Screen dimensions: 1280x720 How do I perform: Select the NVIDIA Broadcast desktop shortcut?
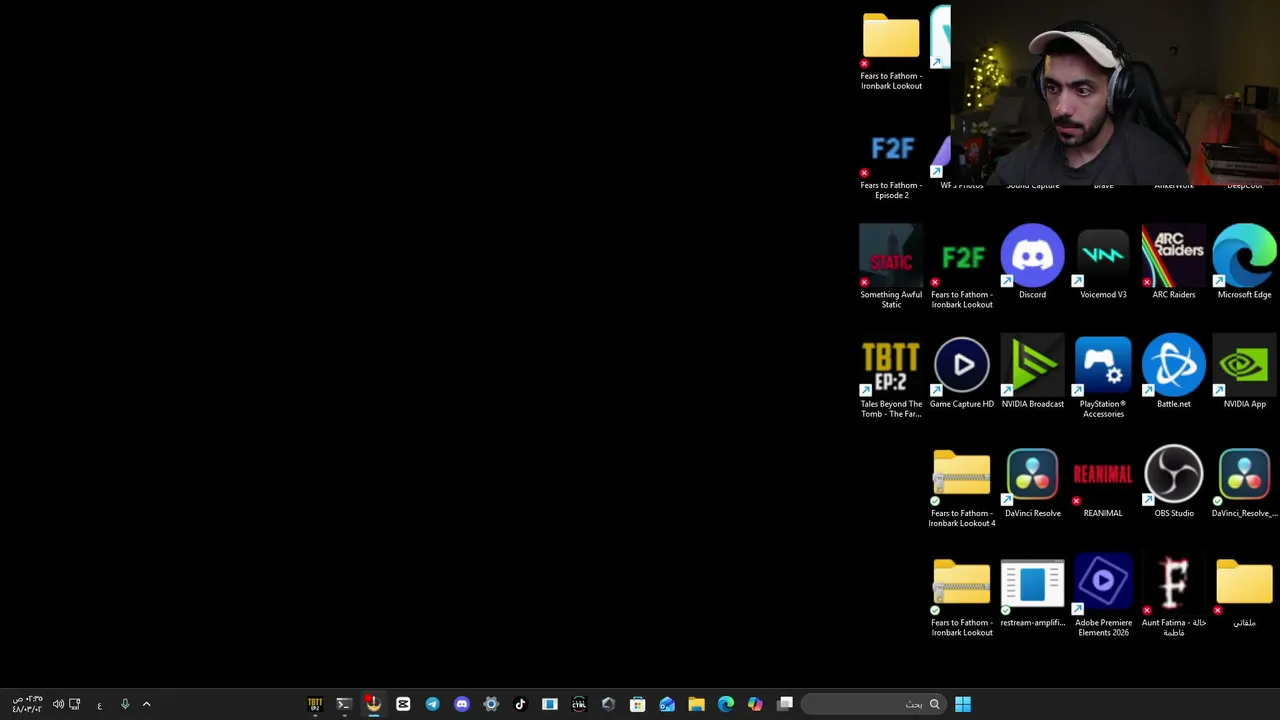(x=1032, y=373)
